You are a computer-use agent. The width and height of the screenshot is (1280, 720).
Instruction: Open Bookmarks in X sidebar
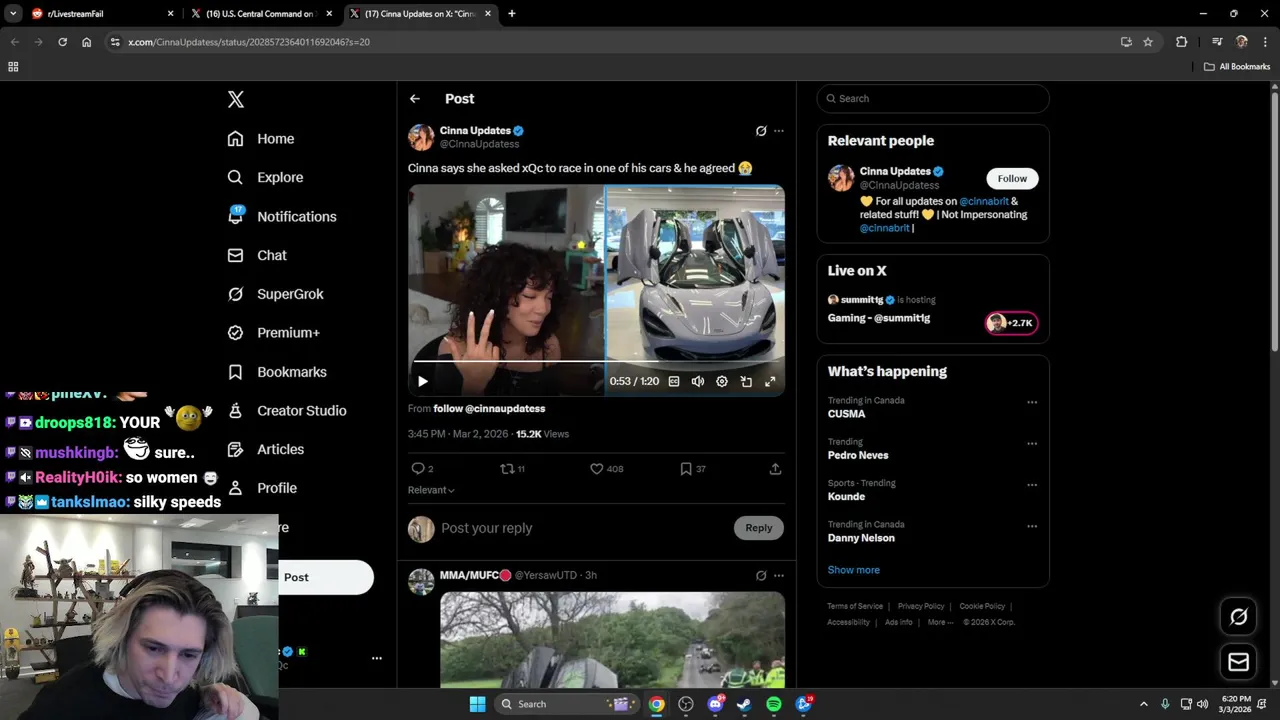[x=277, y=372]
